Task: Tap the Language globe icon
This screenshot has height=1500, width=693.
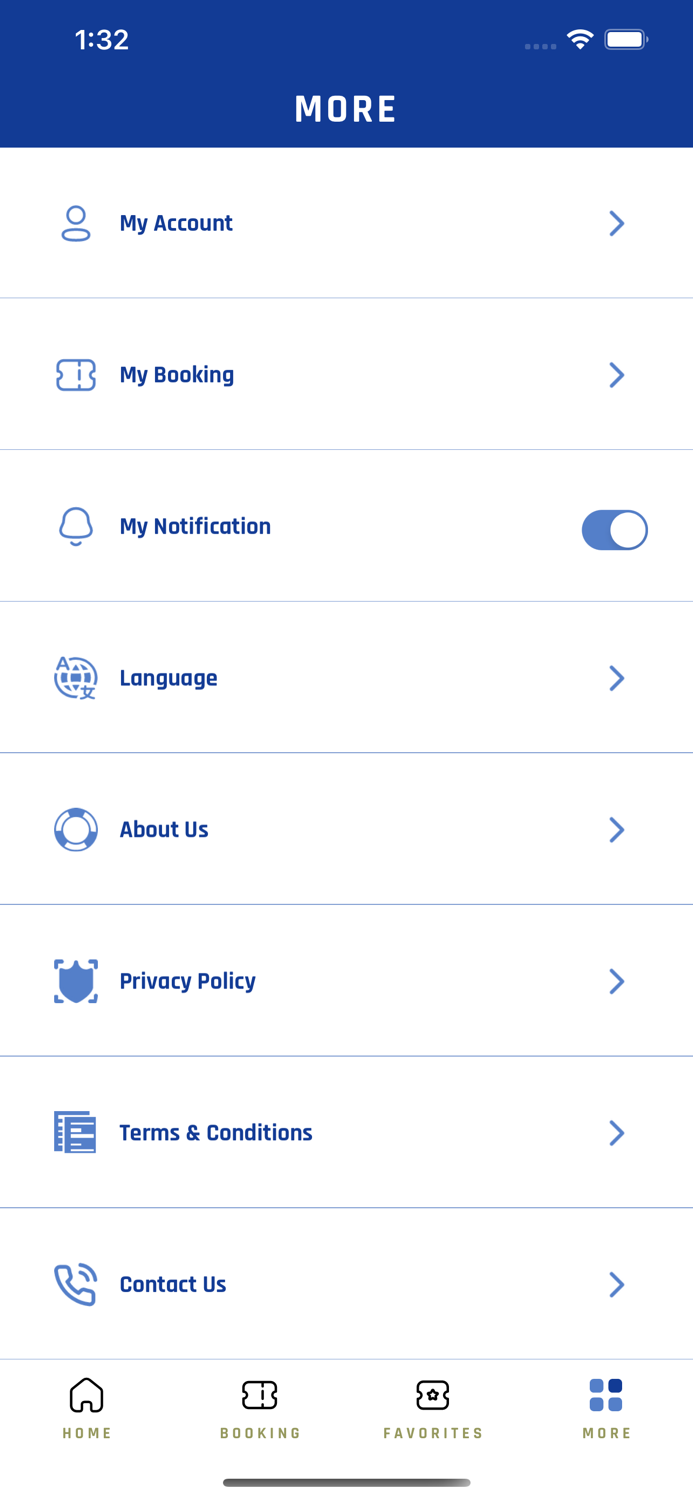Action: pyautogui.click(x=76, y=678)
